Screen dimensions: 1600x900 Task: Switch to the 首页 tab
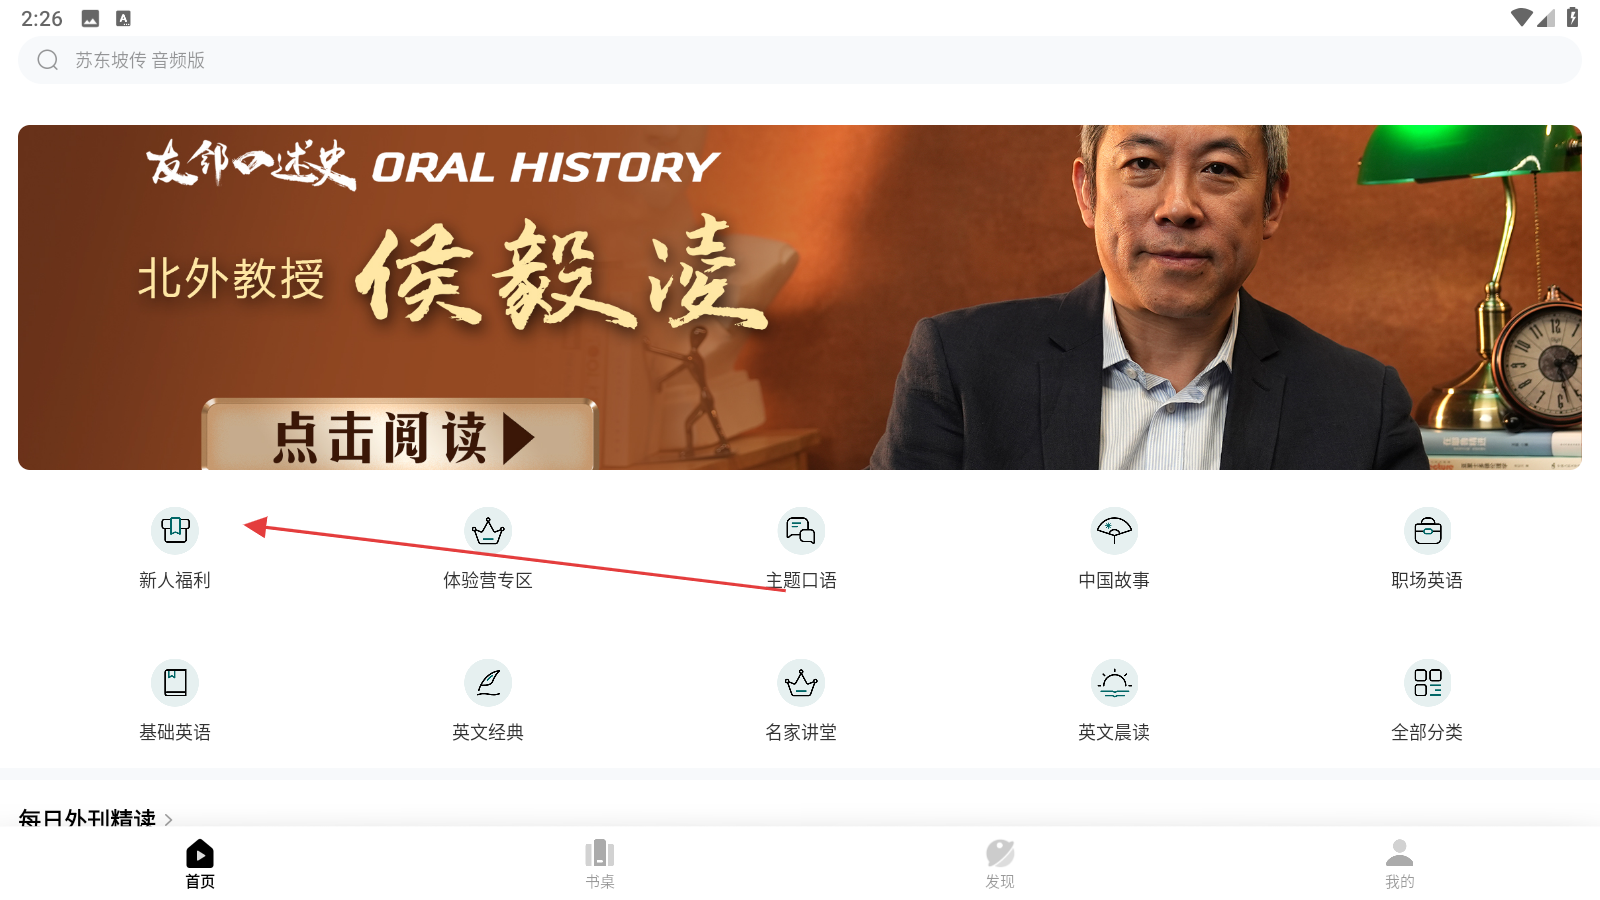coord(200,864)
